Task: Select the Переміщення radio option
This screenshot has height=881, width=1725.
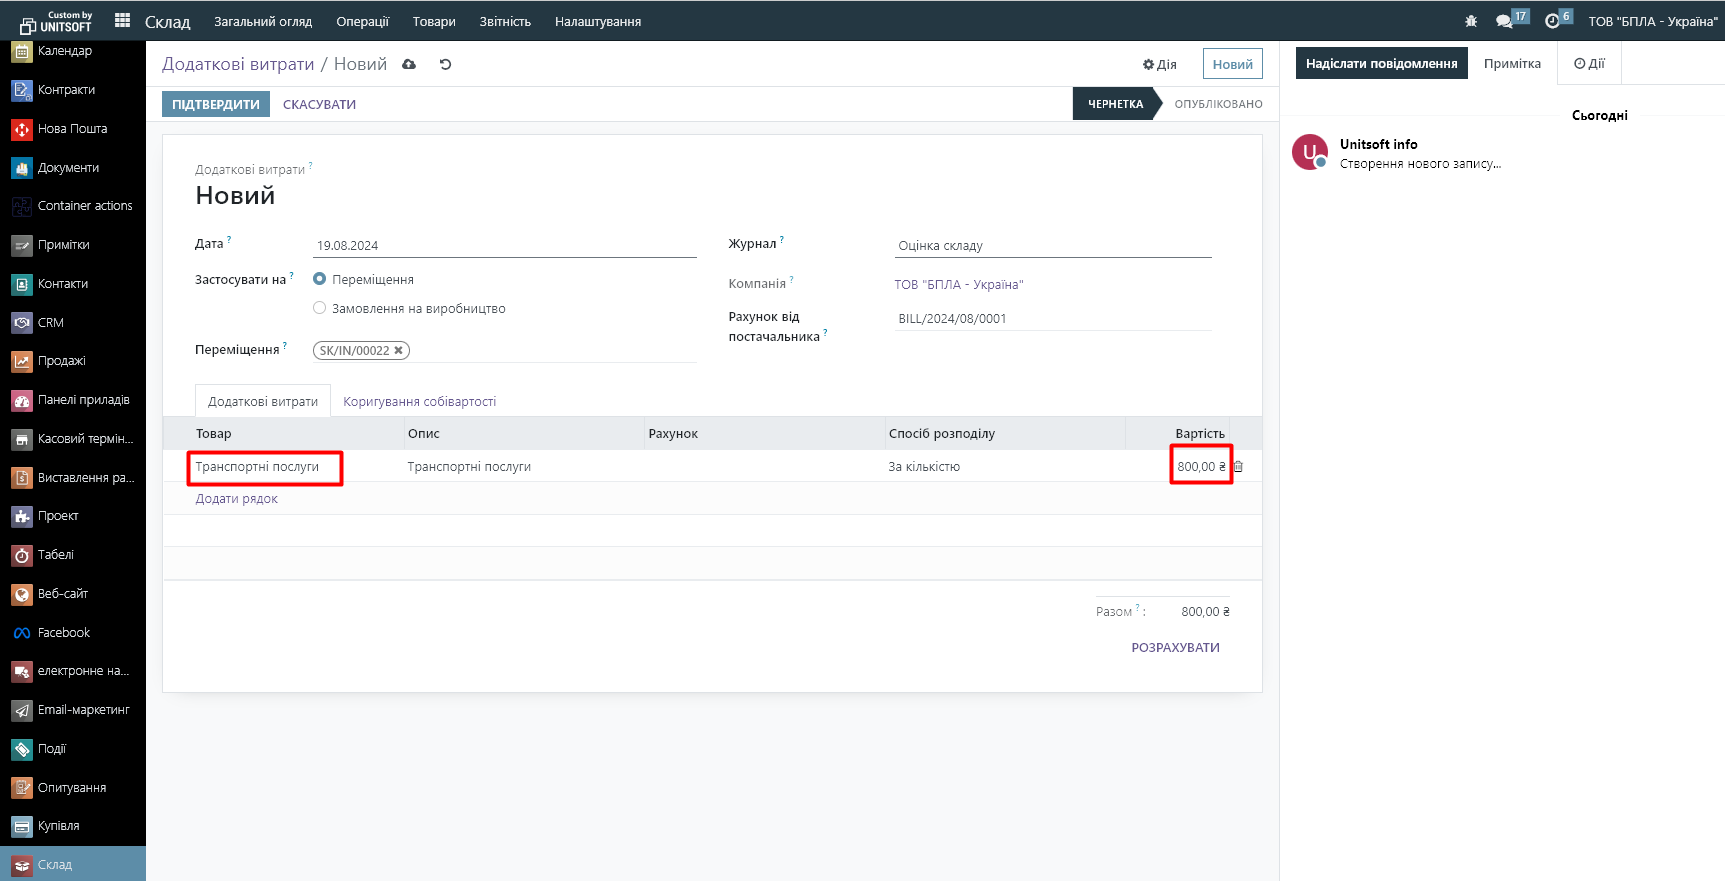Action: 320,279
